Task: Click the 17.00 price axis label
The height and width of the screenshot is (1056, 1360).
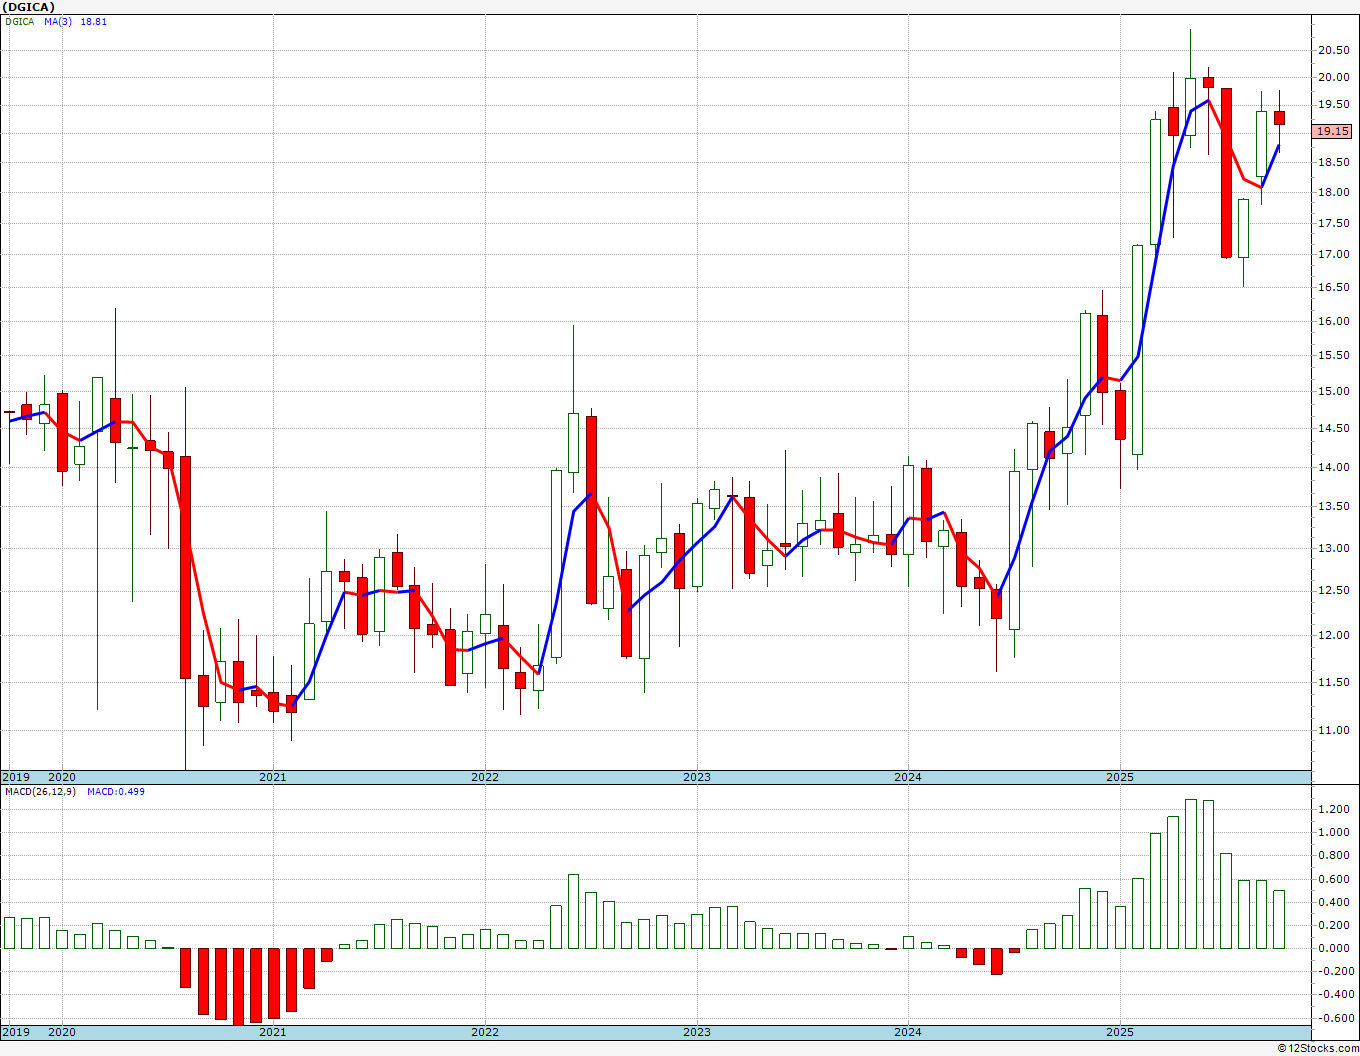Action: pos(1333,255)
